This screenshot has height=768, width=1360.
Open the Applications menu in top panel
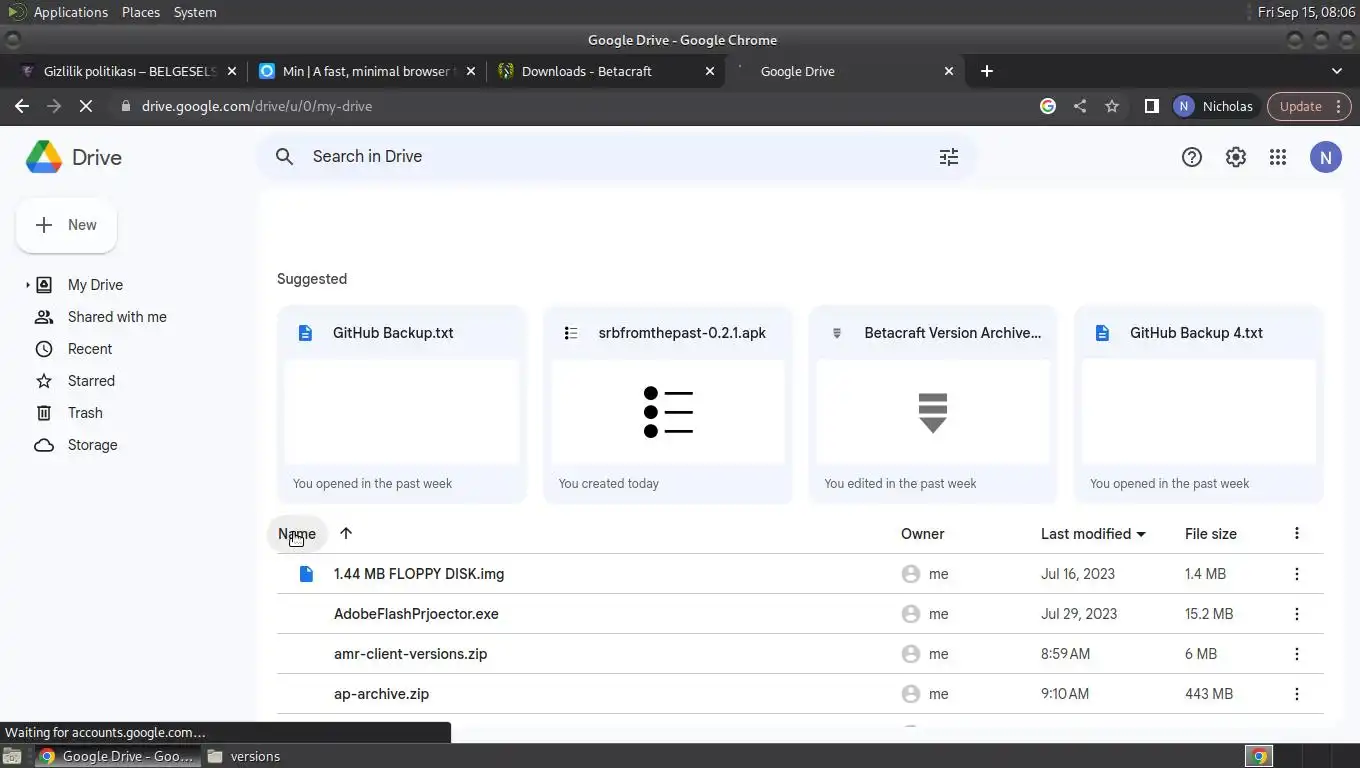(x=70, y=12)
